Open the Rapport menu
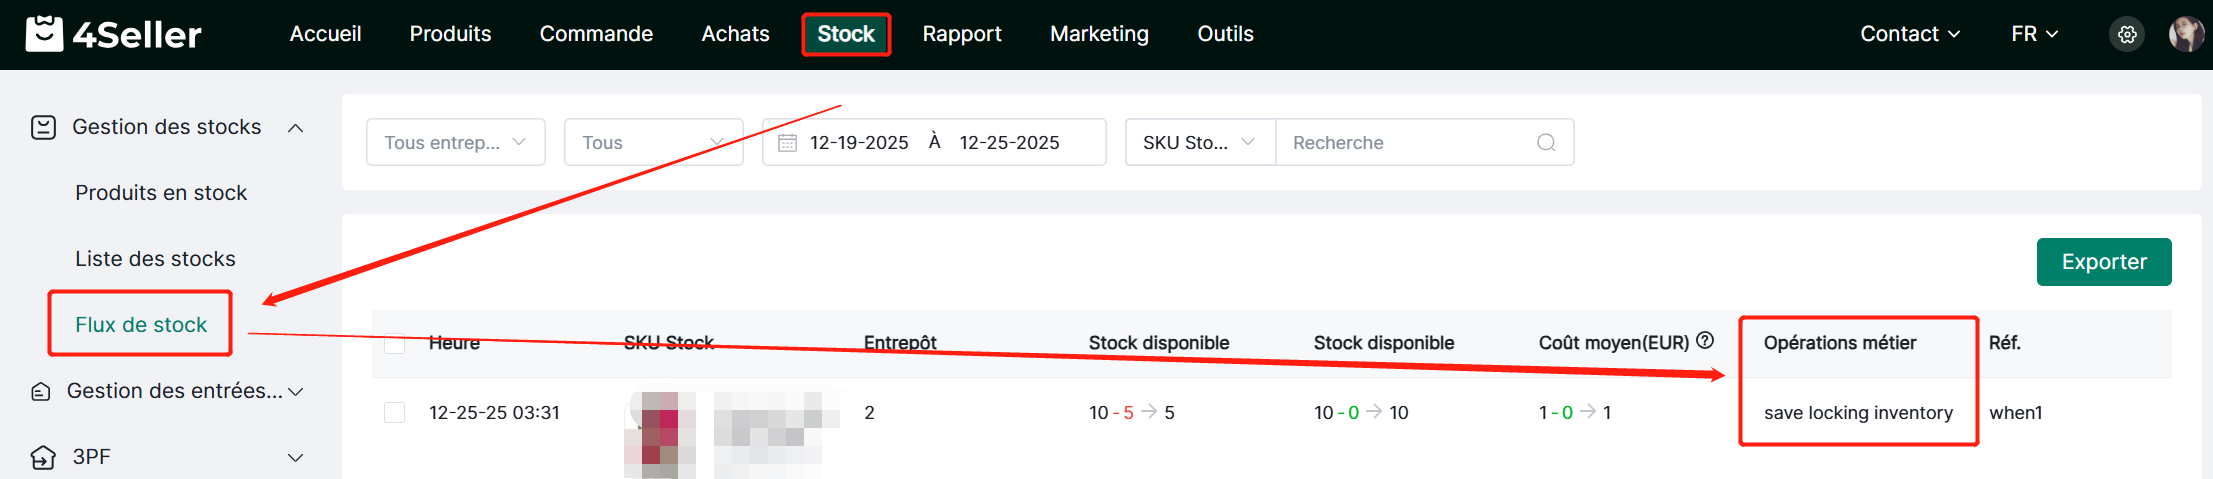The image size is (2213, 479). (961, 34)
